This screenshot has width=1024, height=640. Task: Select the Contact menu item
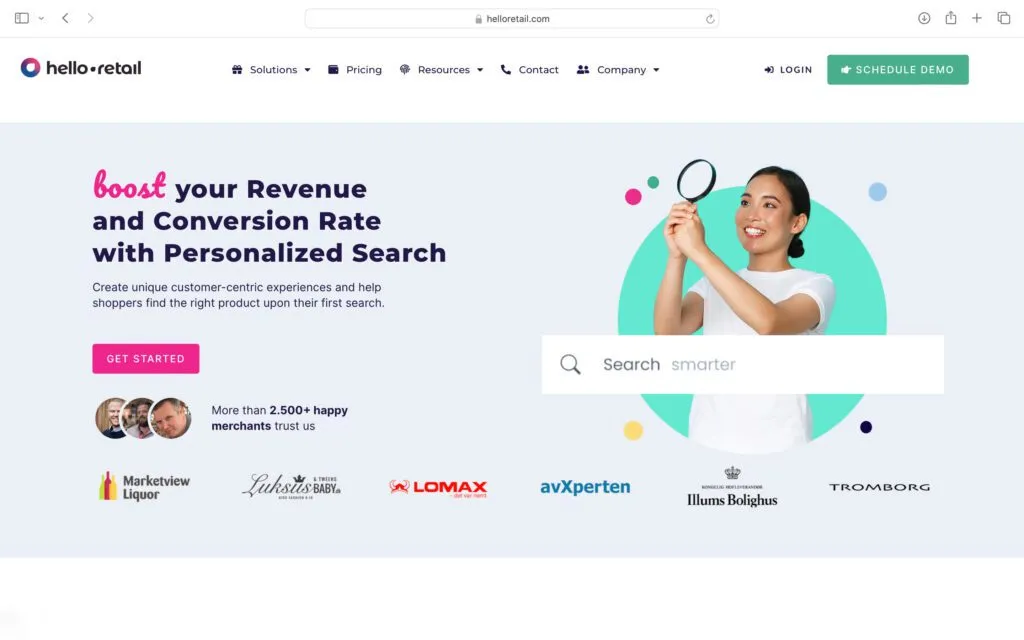530,70
